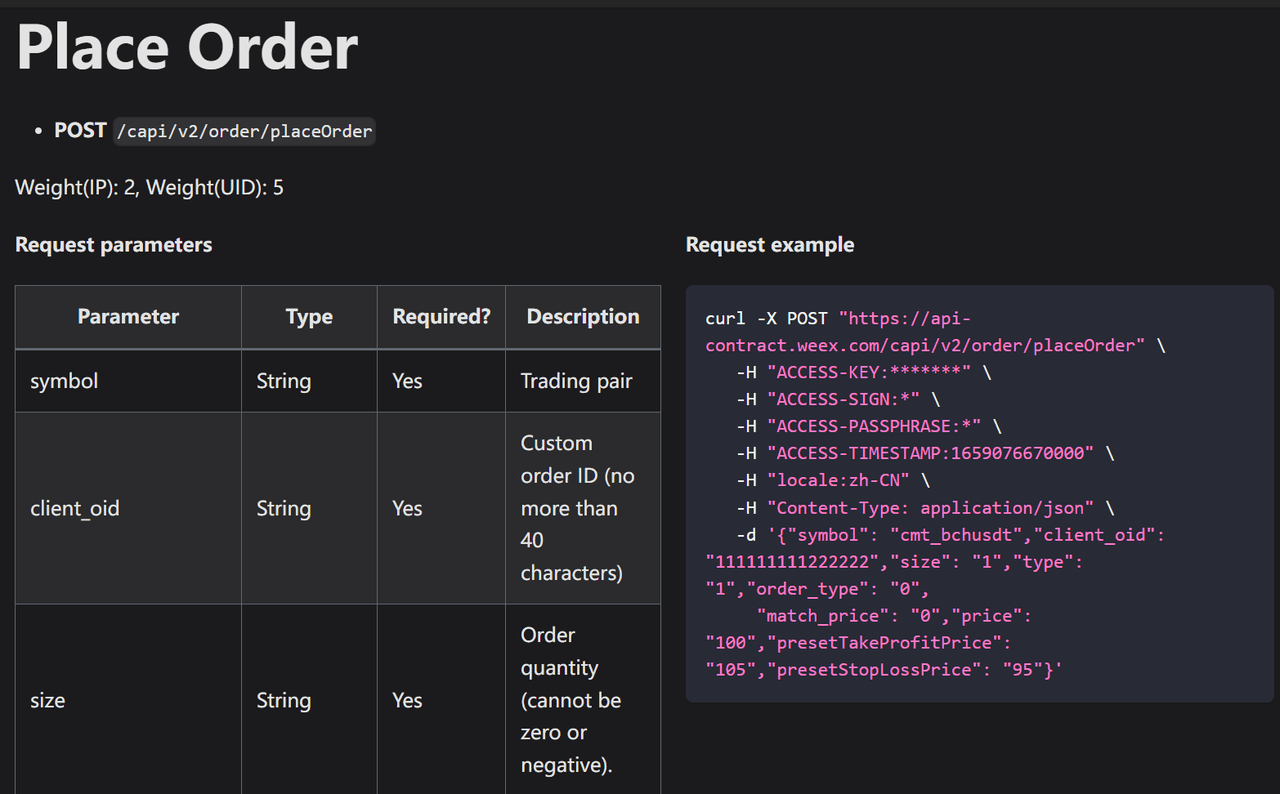Click the symbol parameter row
The image size is (1280, 794).
pos(63,380)
